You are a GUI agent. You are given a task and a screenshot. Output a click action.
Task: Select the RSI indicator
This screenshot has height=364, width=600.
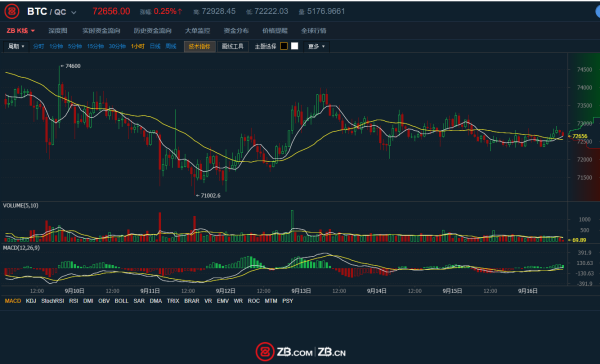pos(73,301)
